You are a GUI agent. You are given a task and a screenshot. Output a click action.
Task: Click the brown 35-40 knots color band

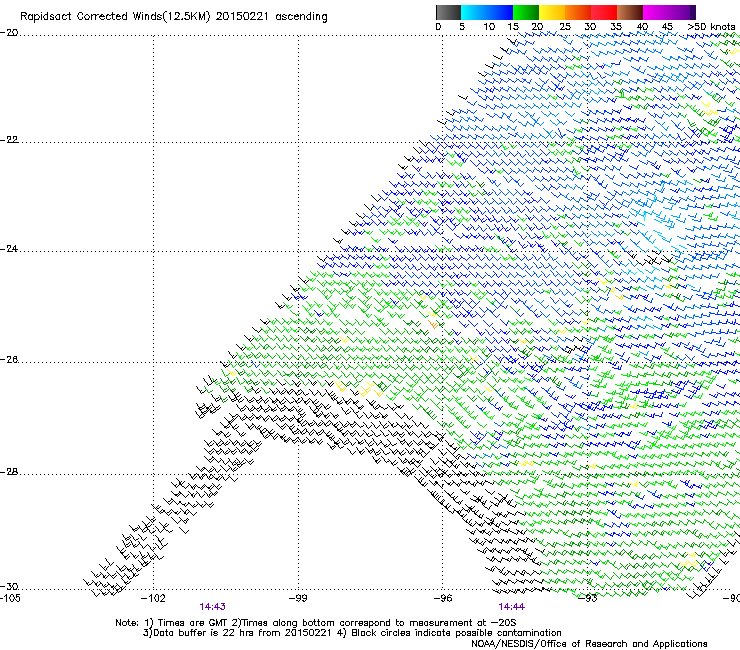pyautogui.click(x=630, y=12)
